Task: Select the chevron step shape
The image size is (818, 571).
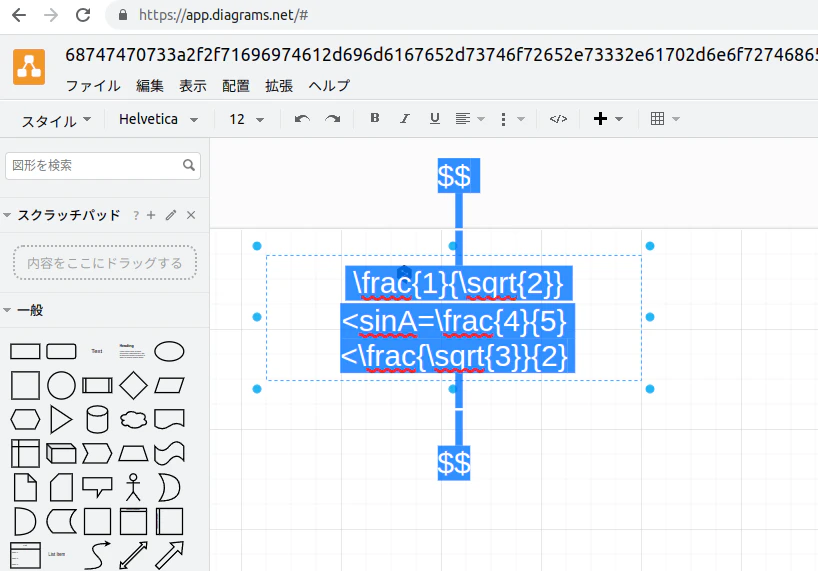Action: [x=97, y=454]
